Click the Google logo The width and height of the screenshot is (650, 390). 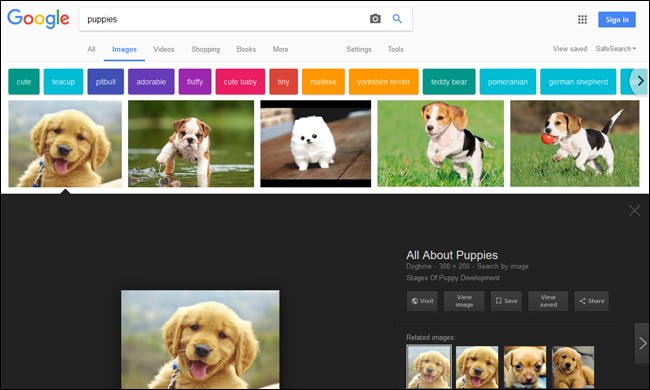[38, 19]
